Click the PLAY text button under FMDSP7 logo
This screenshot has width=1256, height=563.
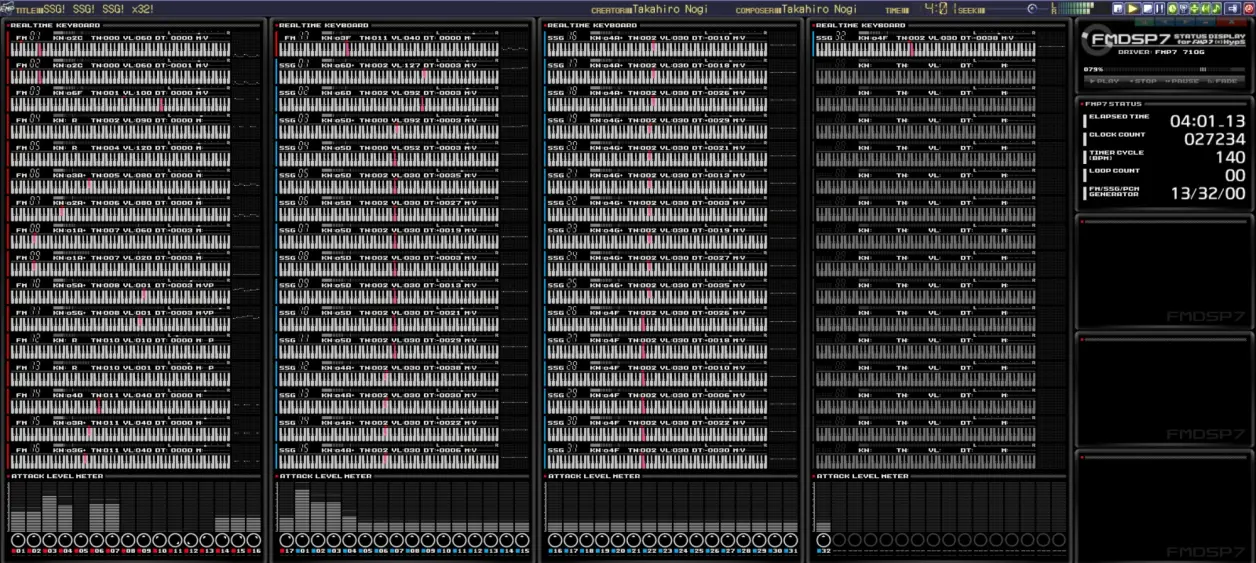pos(1105,81)
